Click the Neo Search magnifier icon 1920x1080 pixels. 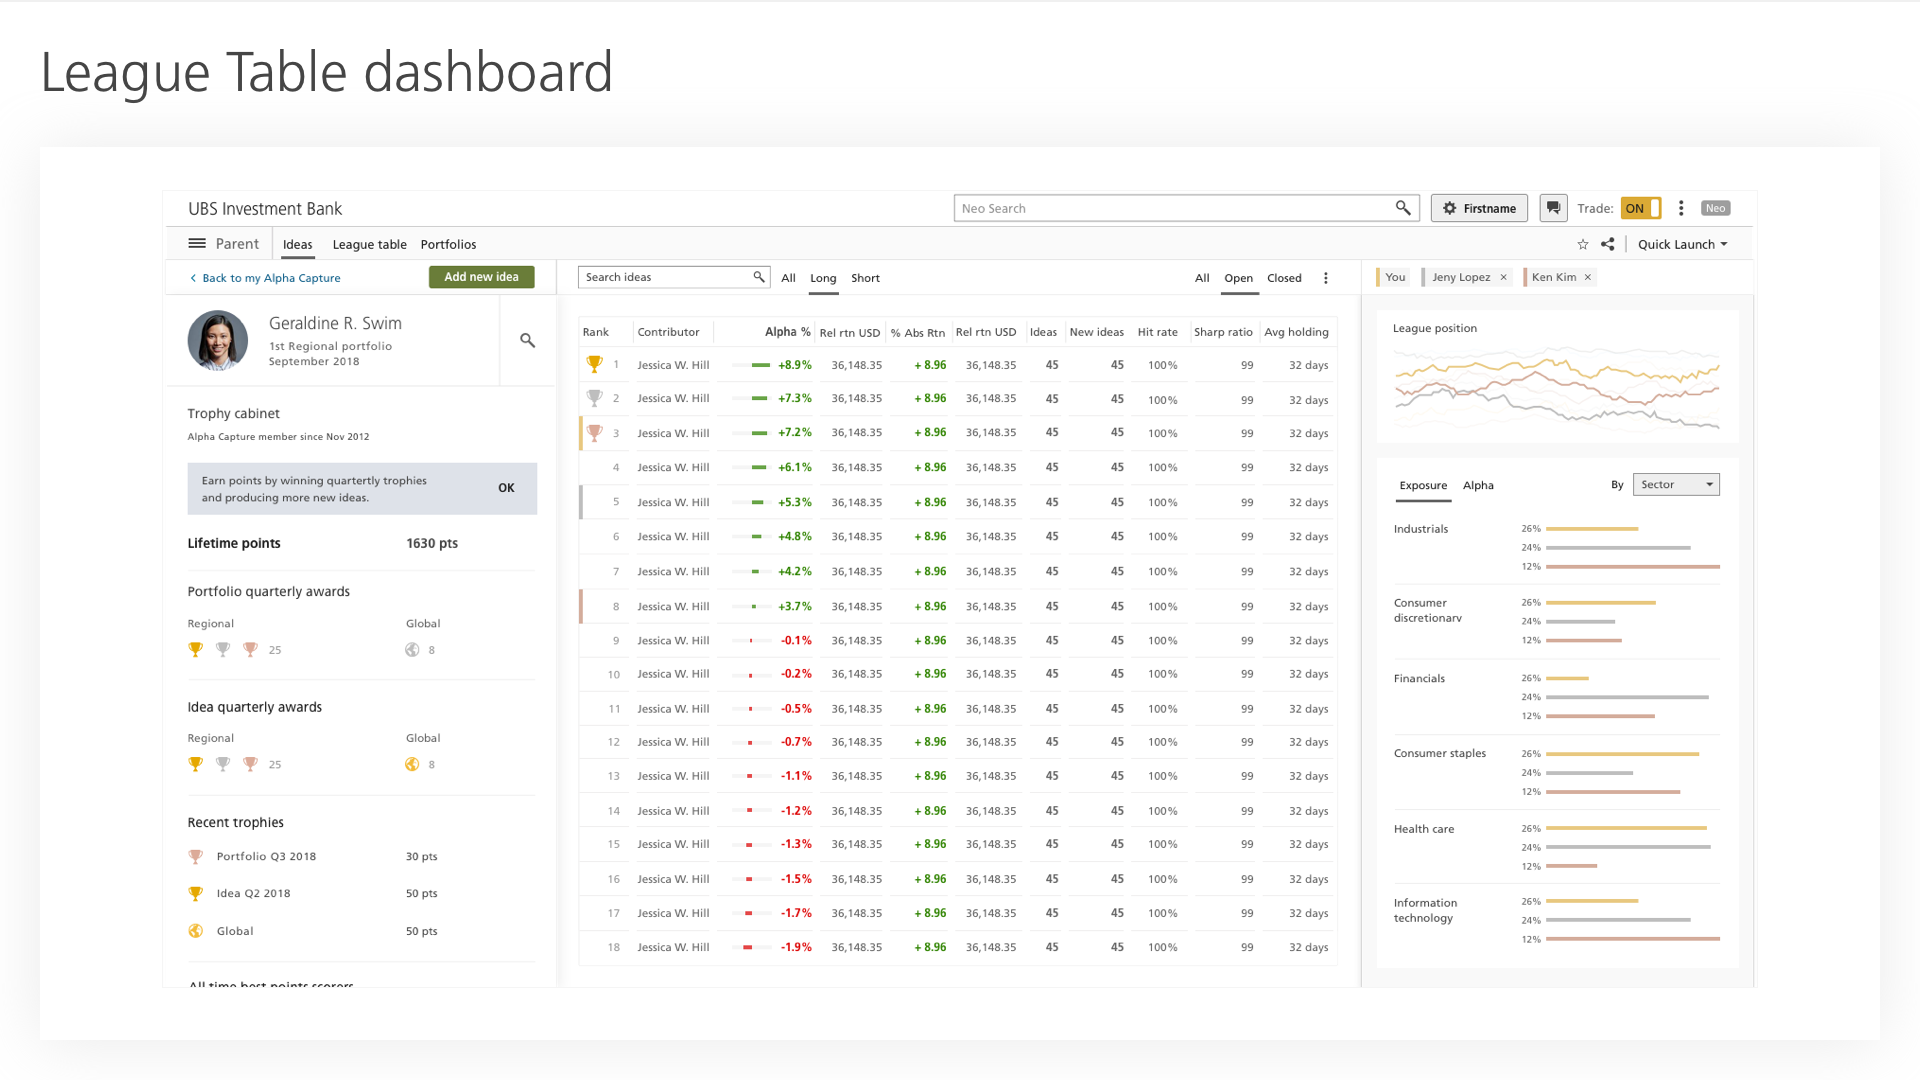[1403, 208]
